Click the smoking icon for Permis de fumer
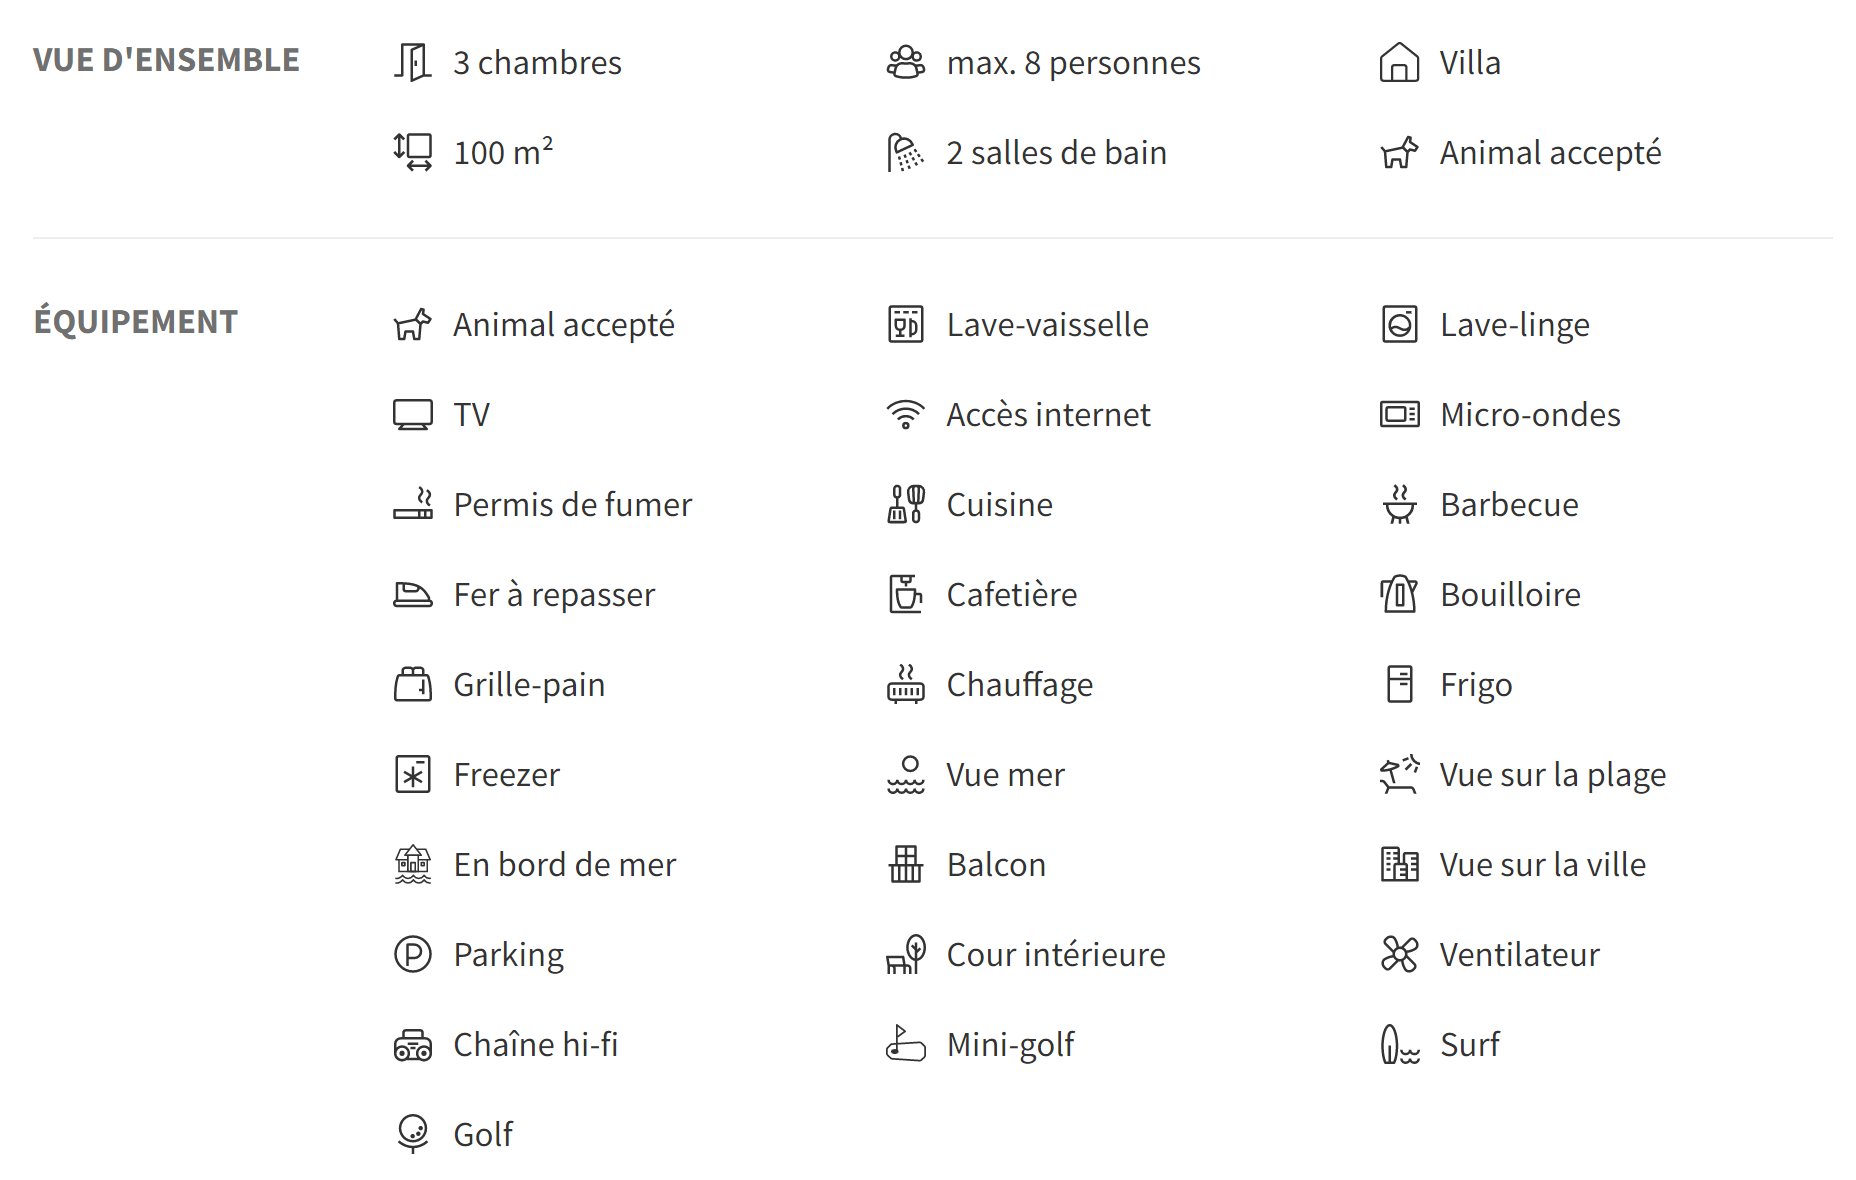The image size is (1856, 1180). [x=412, y=504]
